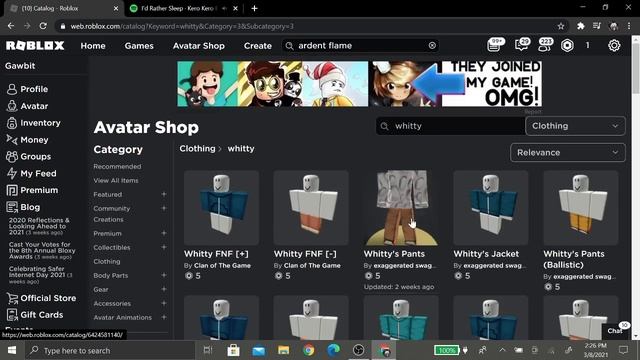Screen dimensions: 640x360
Task: Open the Clothing category dropdown
Action: (575, 126)
